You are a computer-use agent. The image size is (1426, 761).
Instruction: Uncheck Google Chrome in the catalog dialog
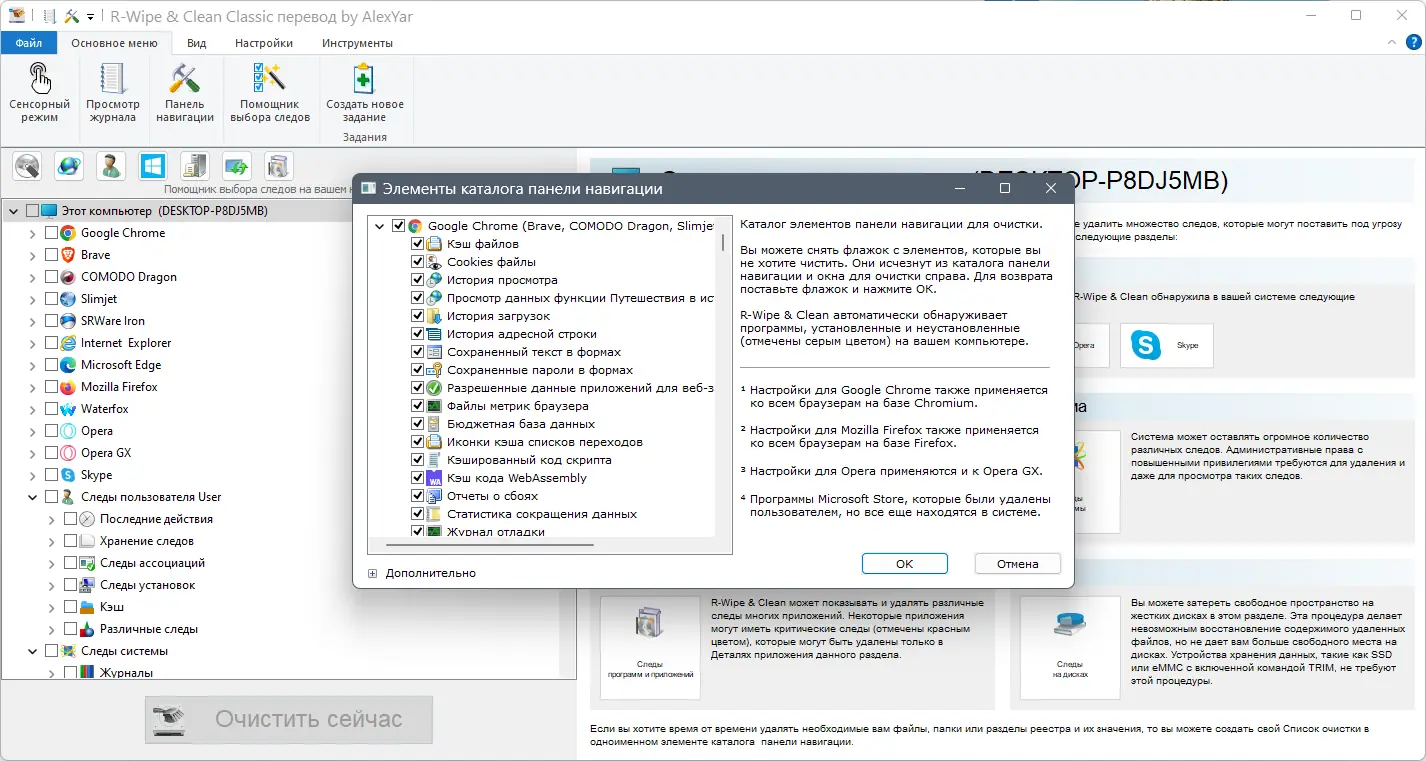pos(399,226)
